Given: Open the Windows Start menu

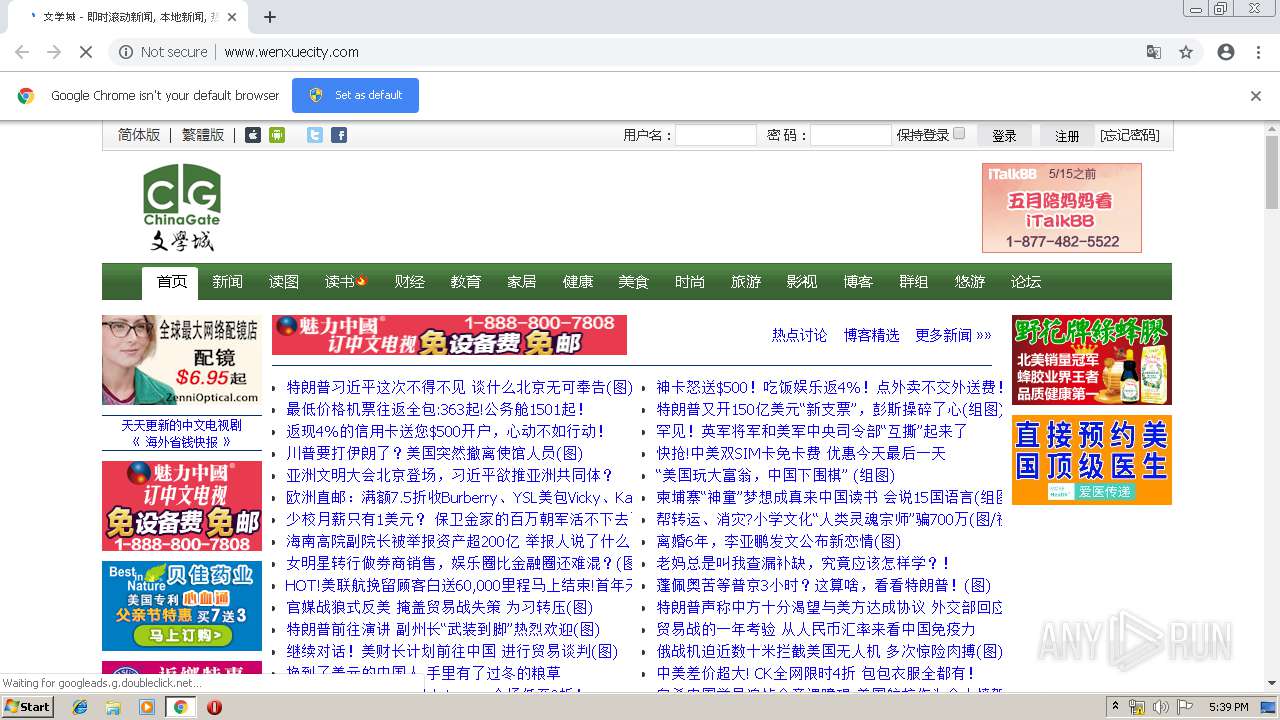Looking at the screenshot, I should tap(27, 707).
